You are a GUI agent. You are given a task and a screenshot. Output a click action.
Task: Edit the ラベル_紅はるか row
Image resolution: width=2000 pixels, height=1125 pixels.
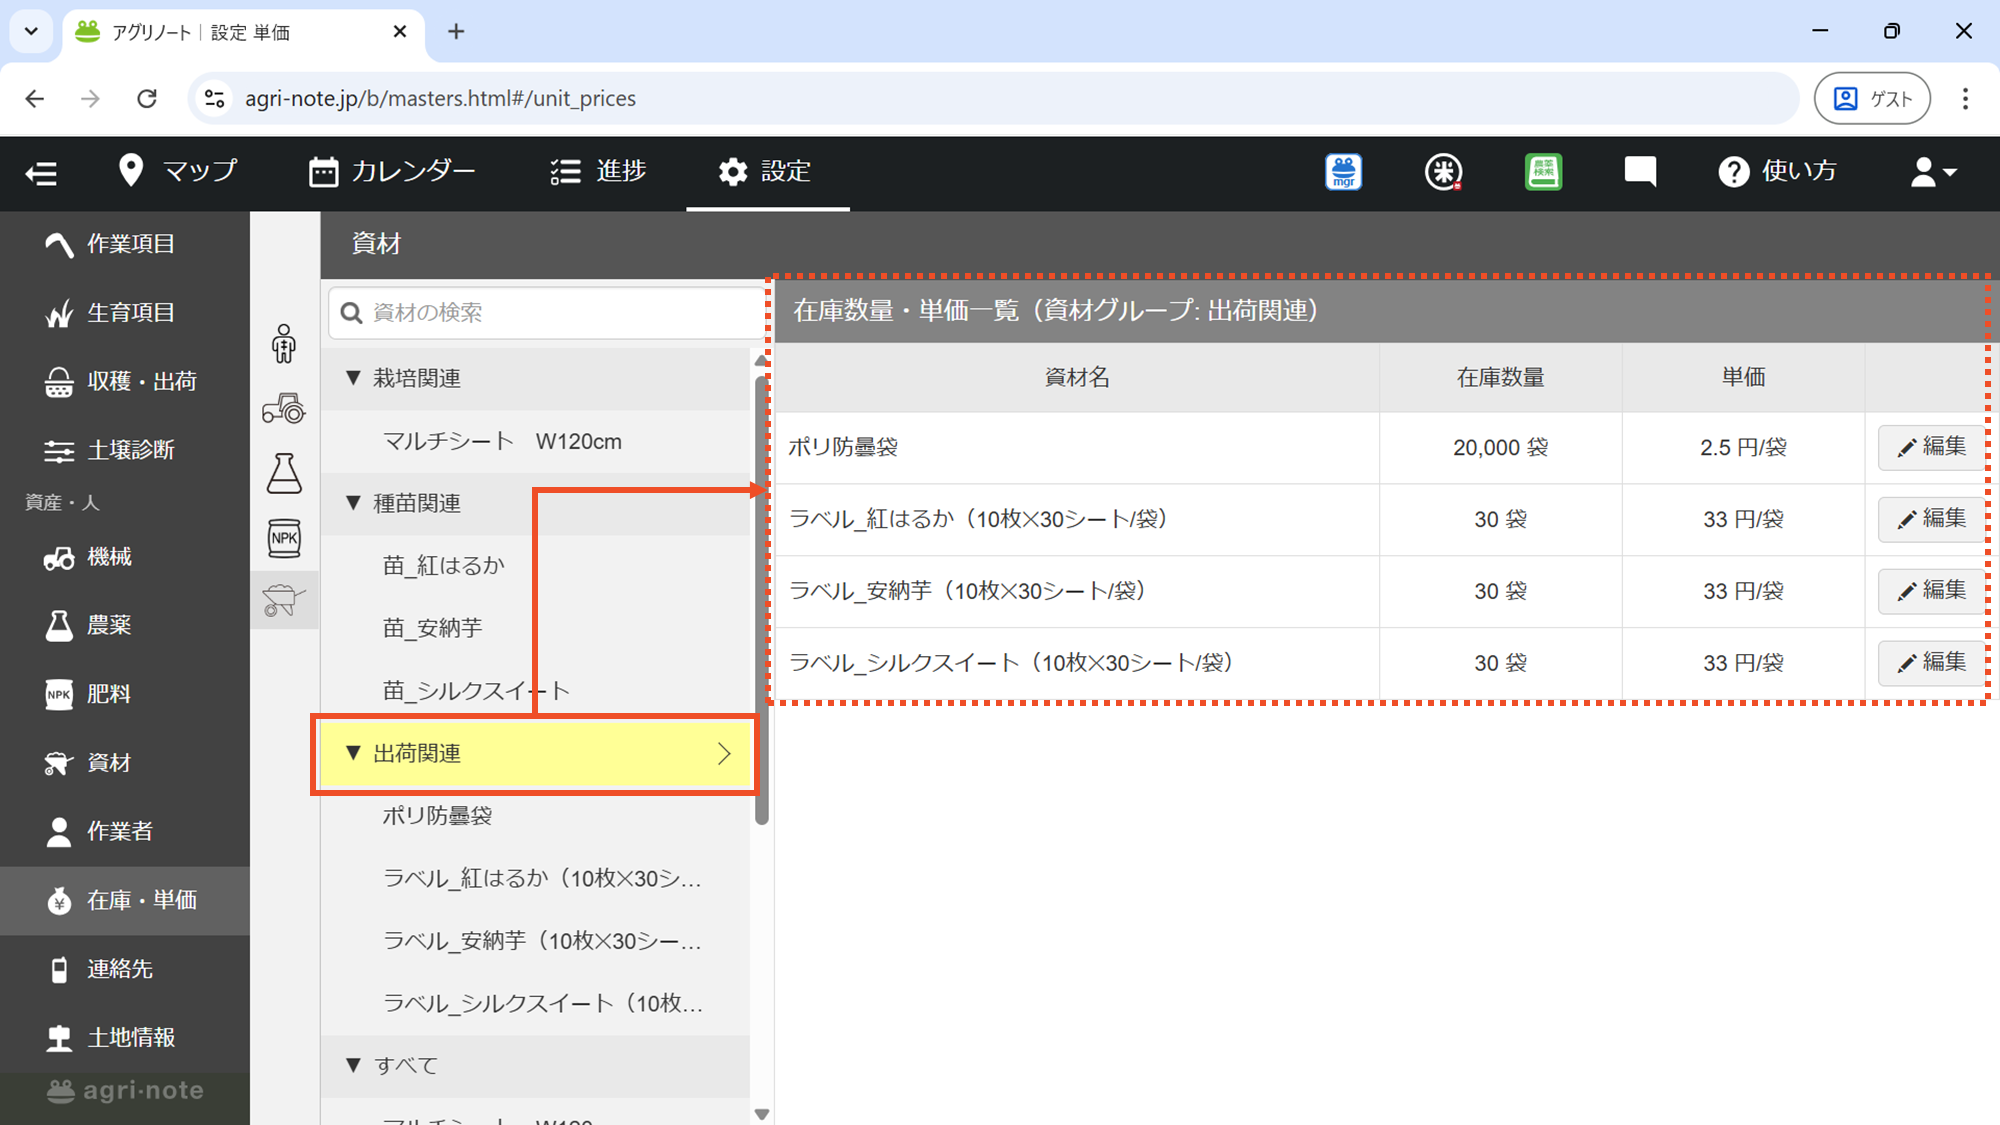coord(1932,519)
